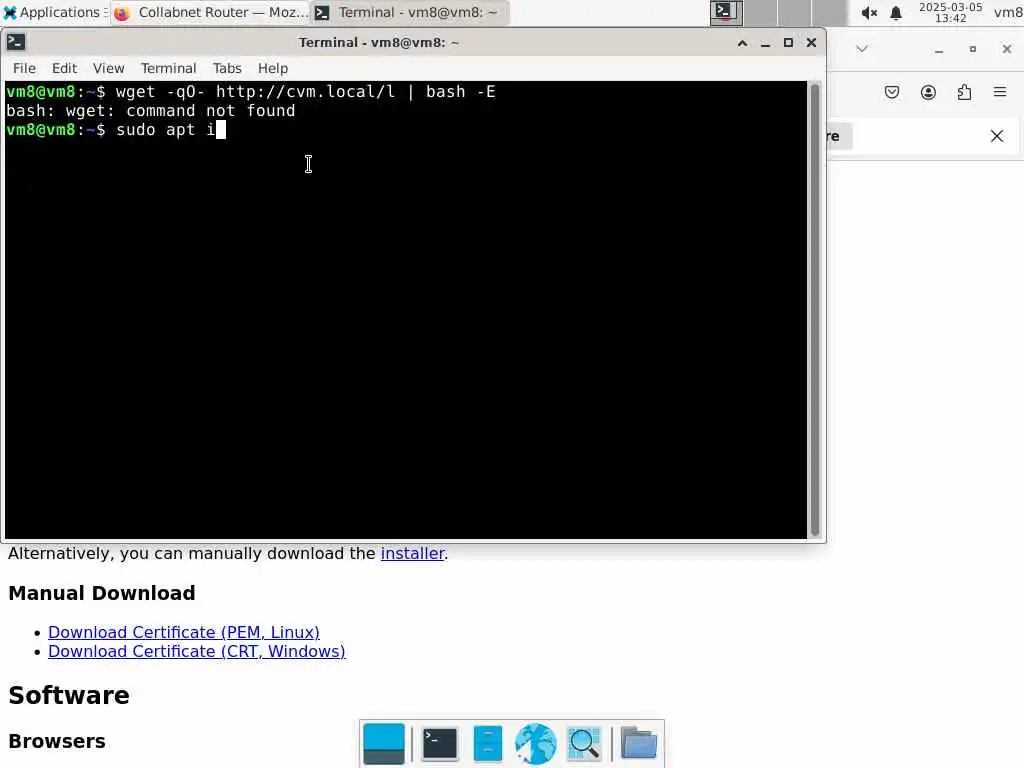Click the terminal vertical scrollbar
This screenshot has width=1024, height=768.
click(x=814, y=310)
